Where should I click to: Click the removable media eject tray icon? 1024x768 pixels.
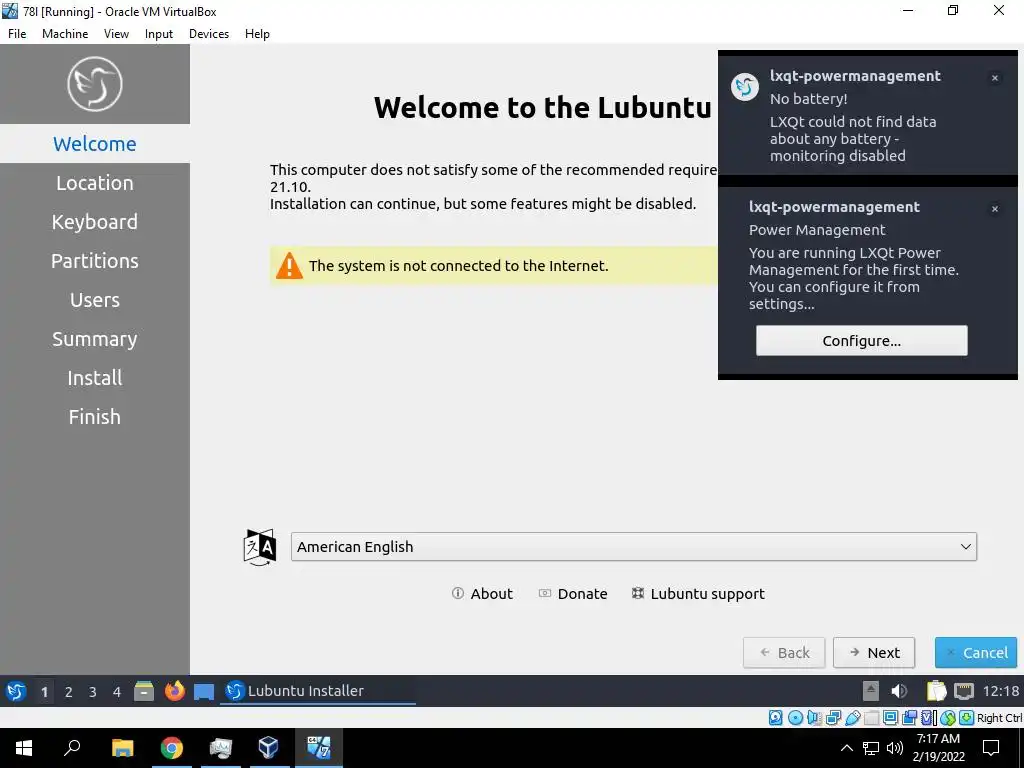(871, 691)
